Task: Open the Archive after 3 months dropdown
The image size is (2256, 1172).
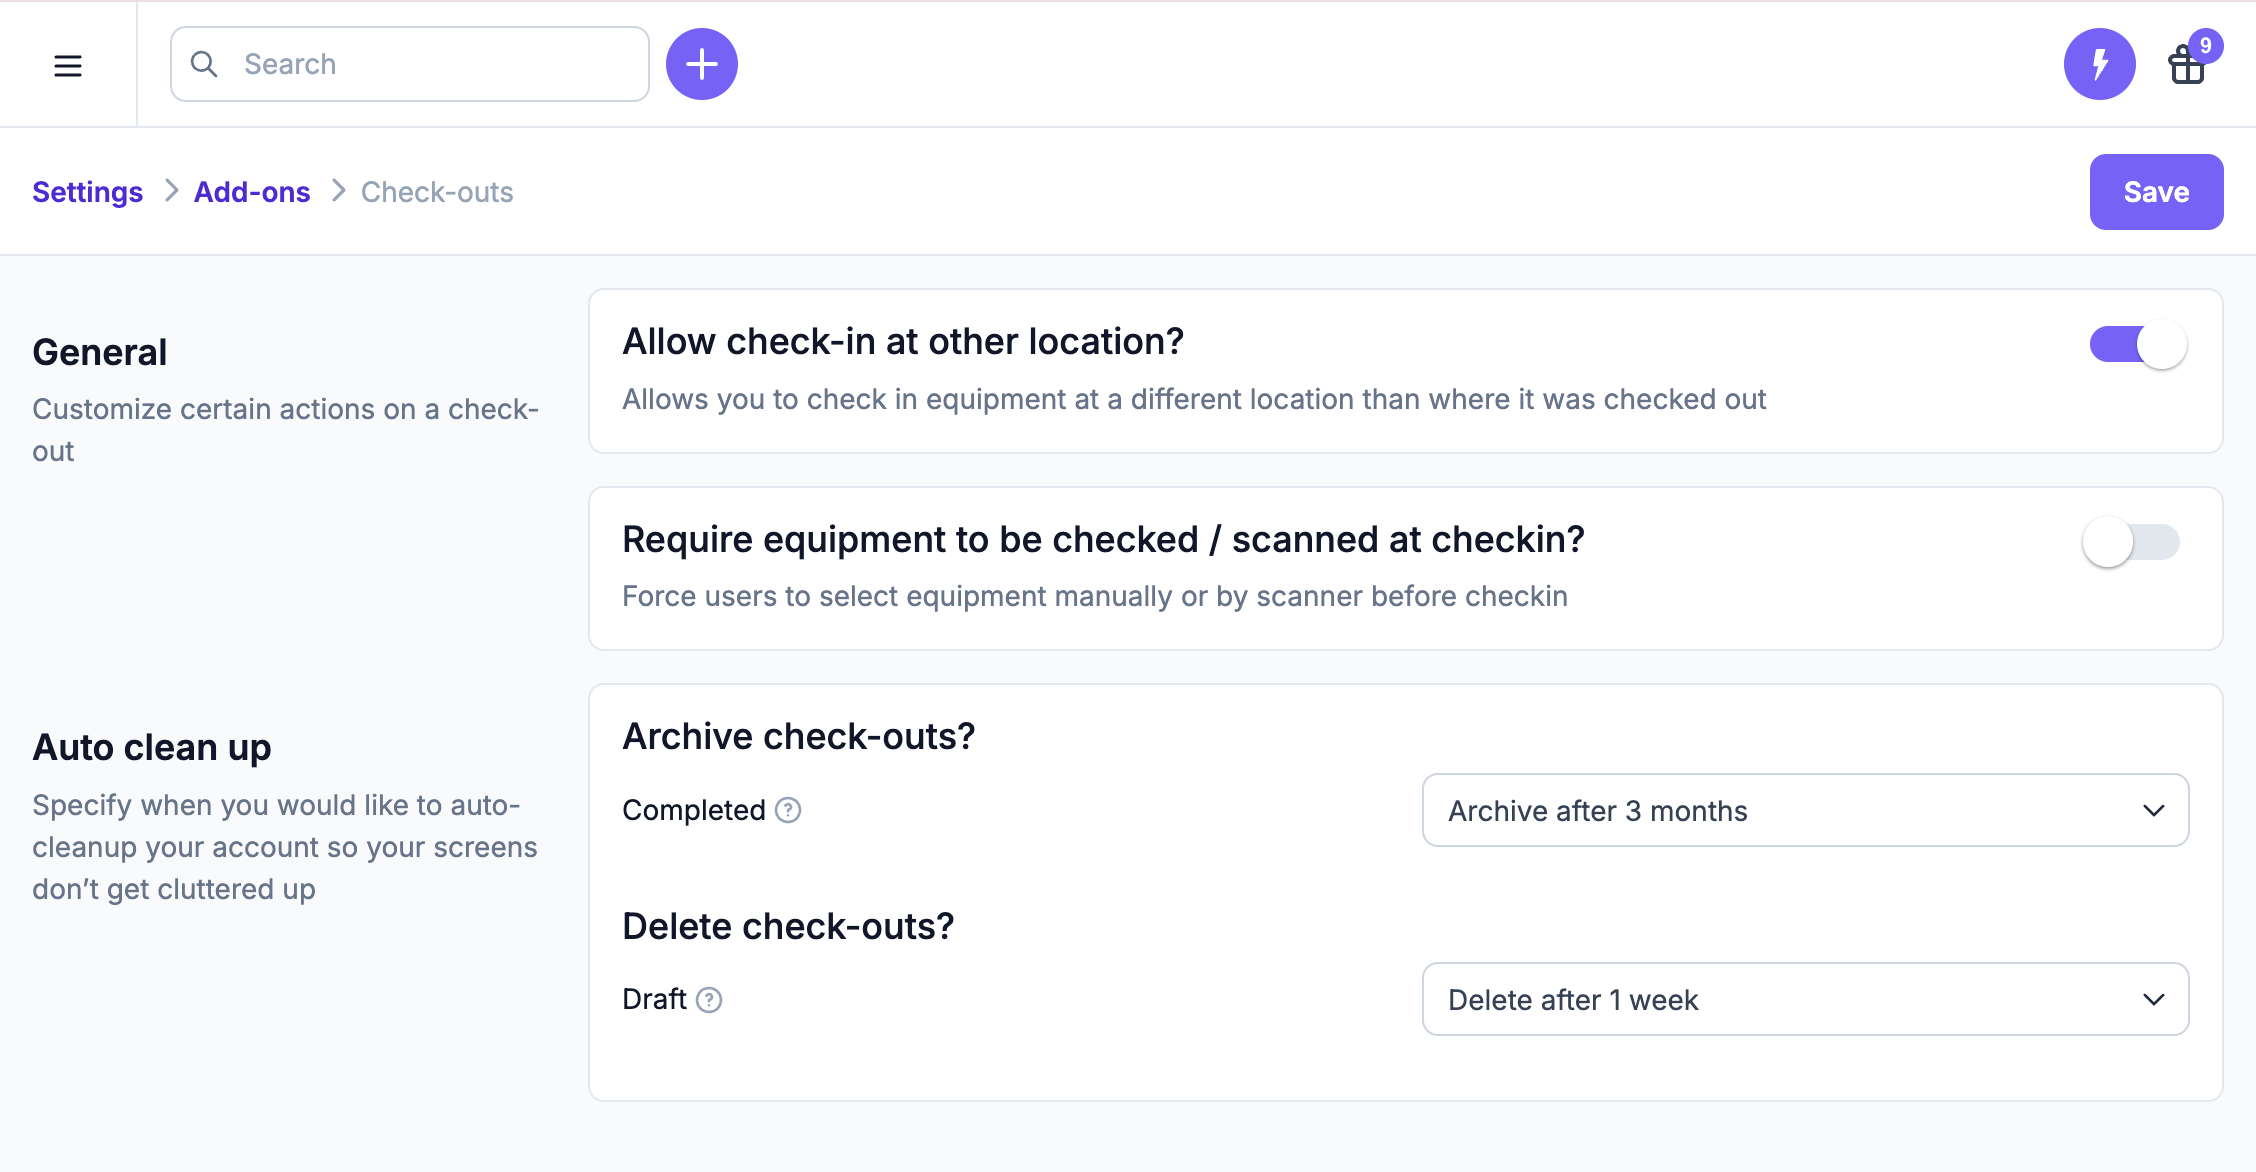Action: pos(1805,810)
